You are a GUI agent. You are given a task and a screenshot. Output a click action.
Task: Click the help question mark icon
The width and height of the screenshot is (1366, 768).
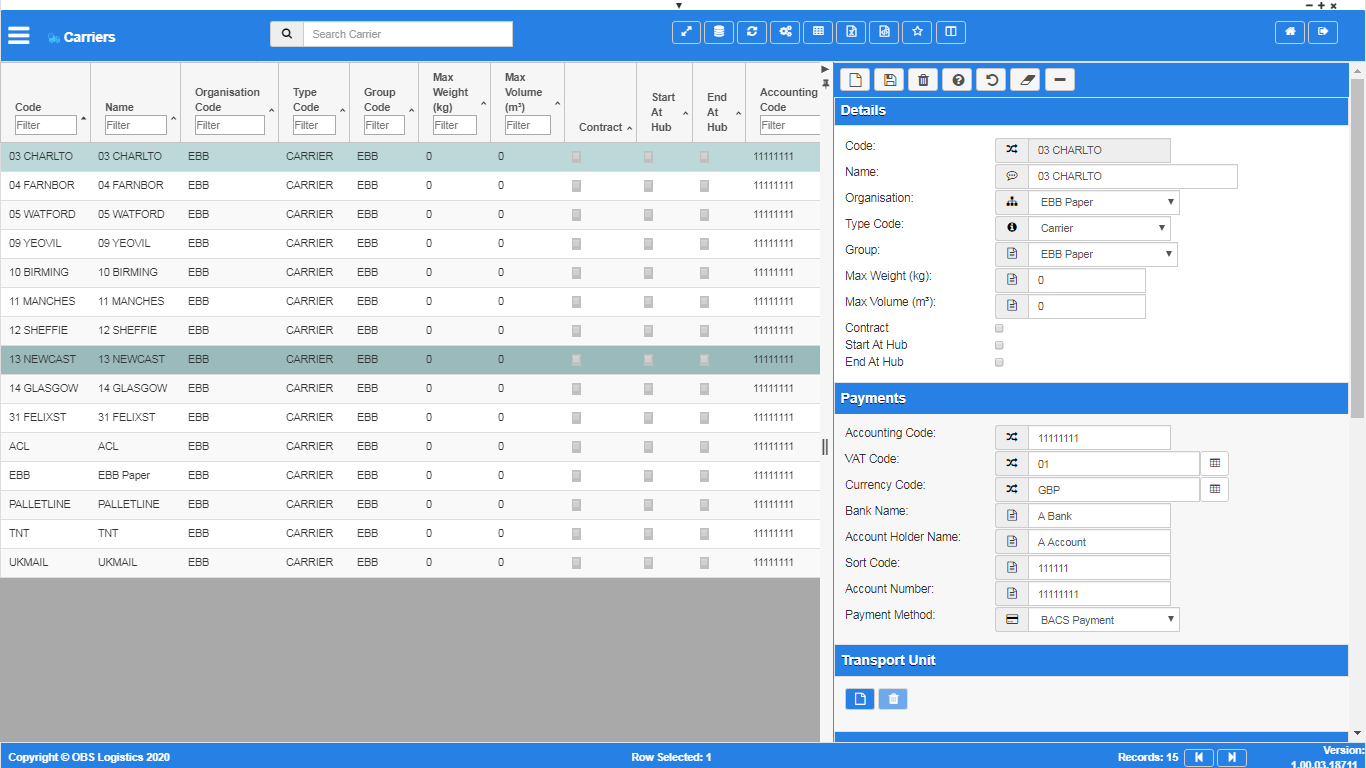point(957,80)
